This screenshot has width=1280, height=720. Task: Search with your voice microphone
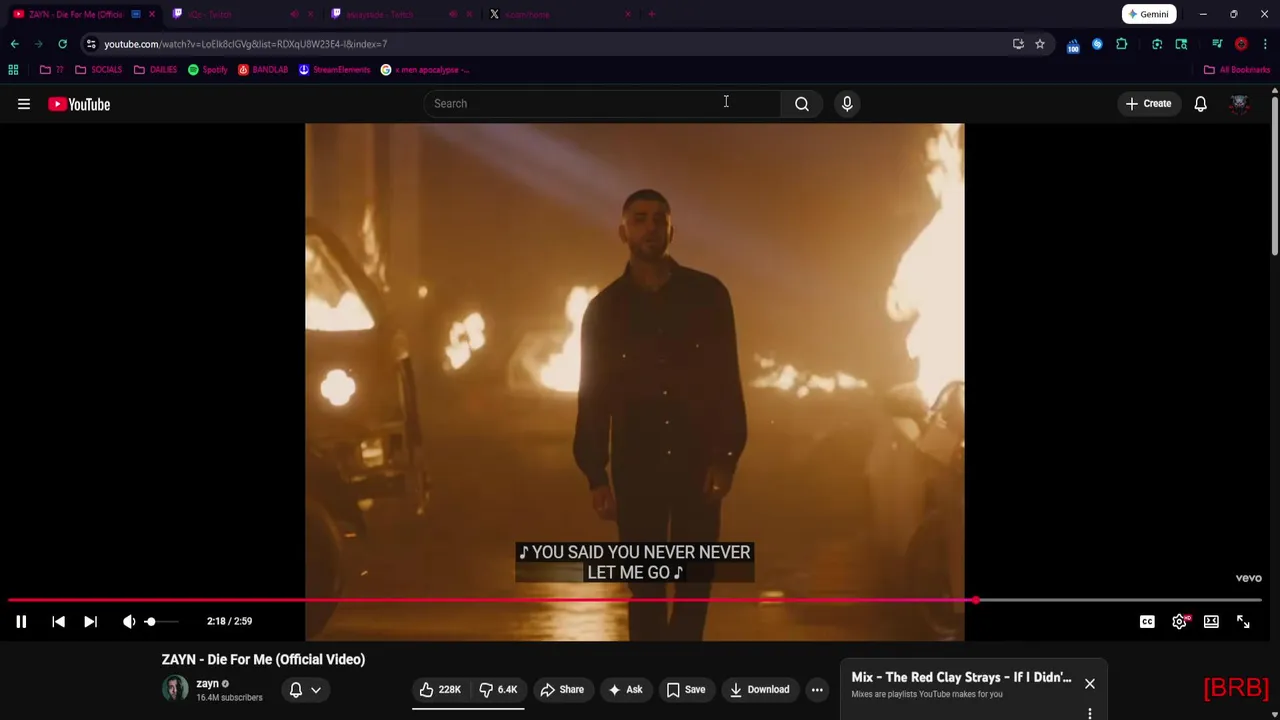847,103
